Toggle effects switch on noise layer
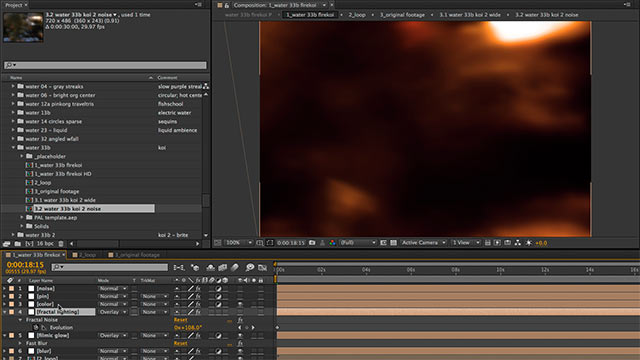 tap(198, 289)
